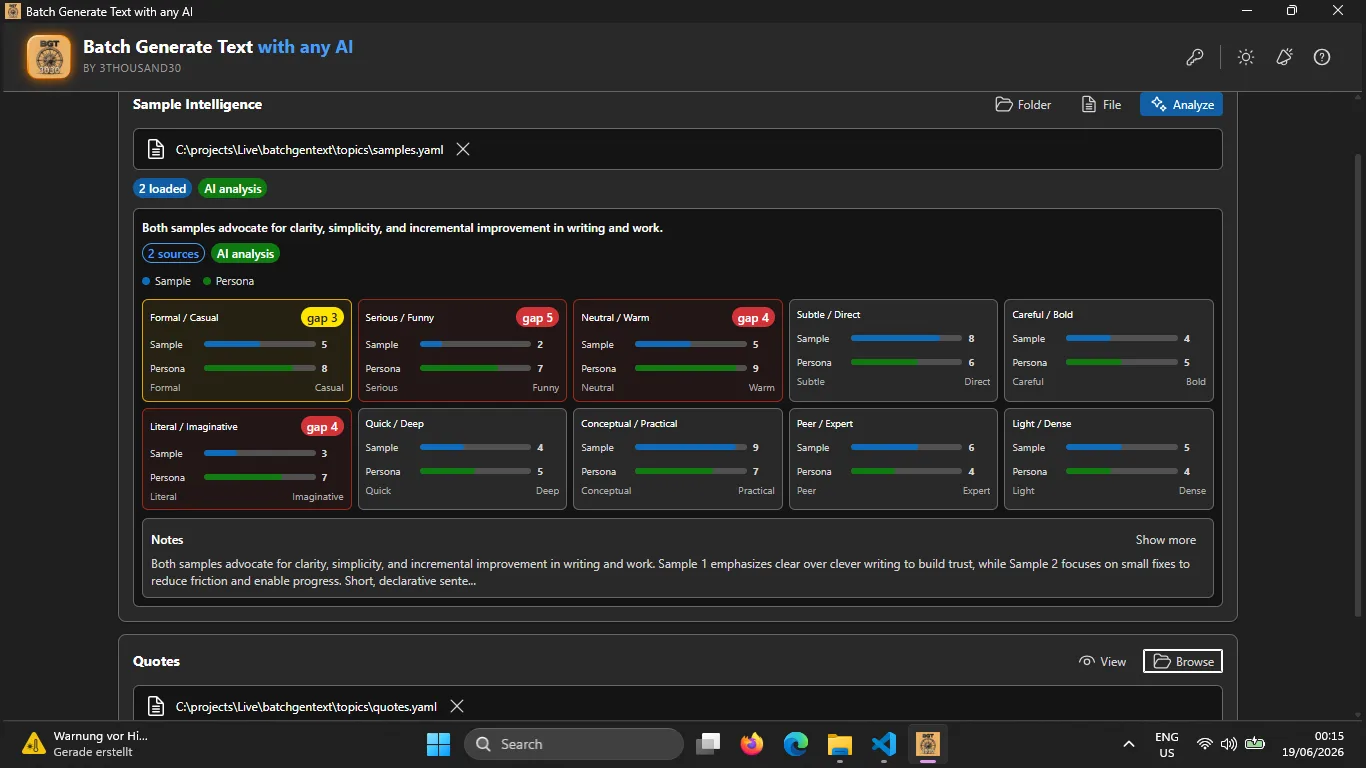Image resolution: width=1366 pixels, height=768 pixels.
Task: Click the 'Peer / Expert' card title
Action: pyautogui.click(x=825, y=423)
